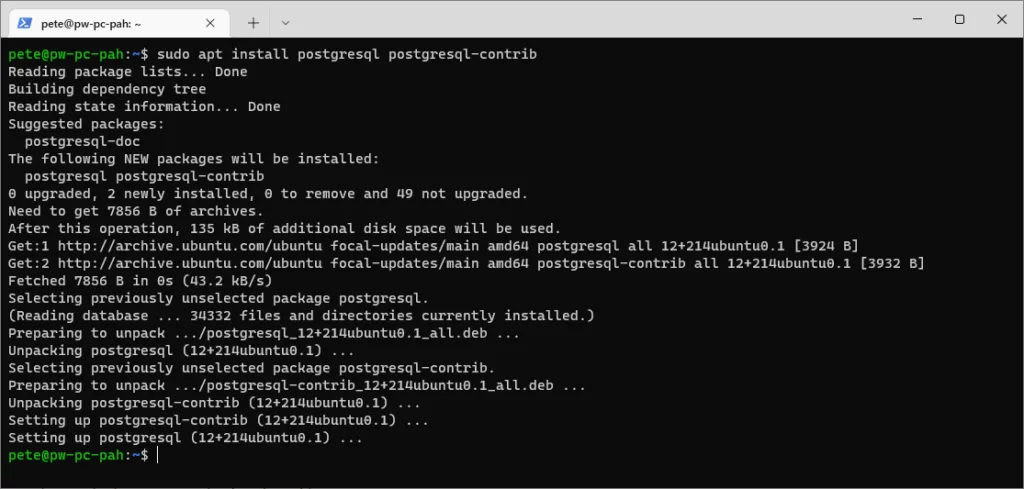Viewport: 1024px width, 489px height.
Task: Click the Reading package lists... Done line
Action: [x=127, y=72]
